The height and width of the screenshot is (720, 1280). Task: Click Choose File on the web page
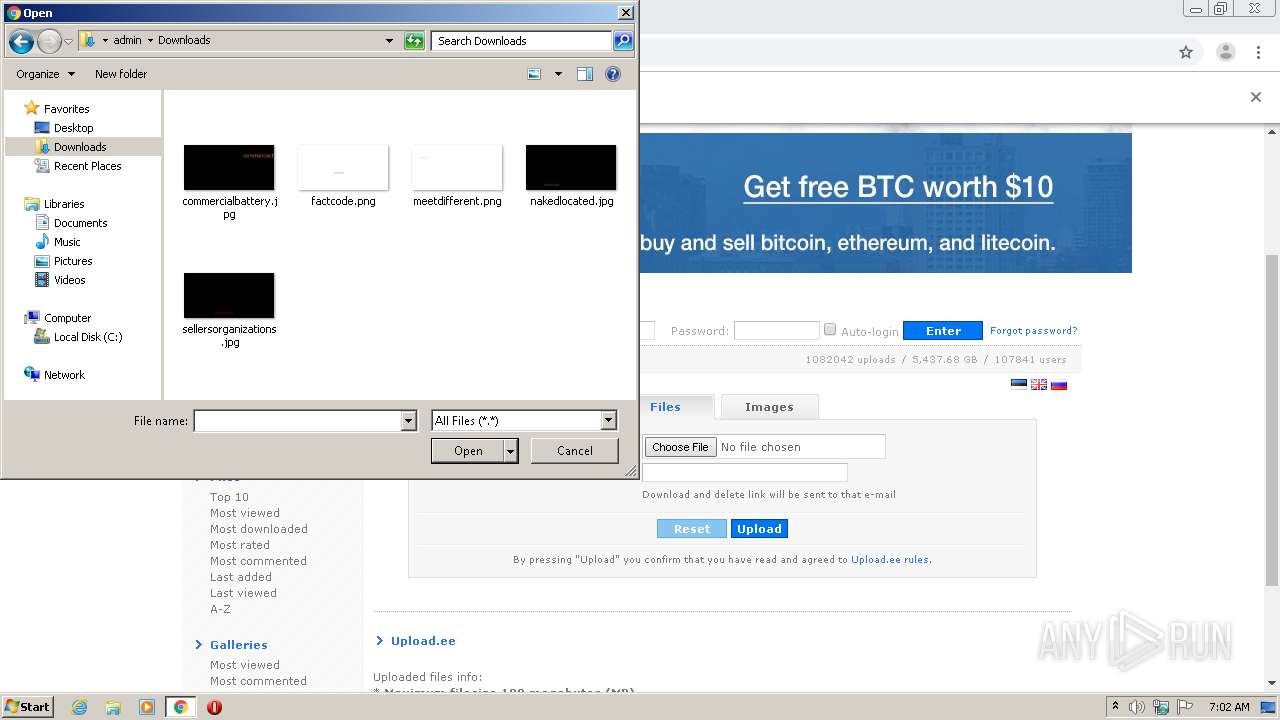point(680,447)
